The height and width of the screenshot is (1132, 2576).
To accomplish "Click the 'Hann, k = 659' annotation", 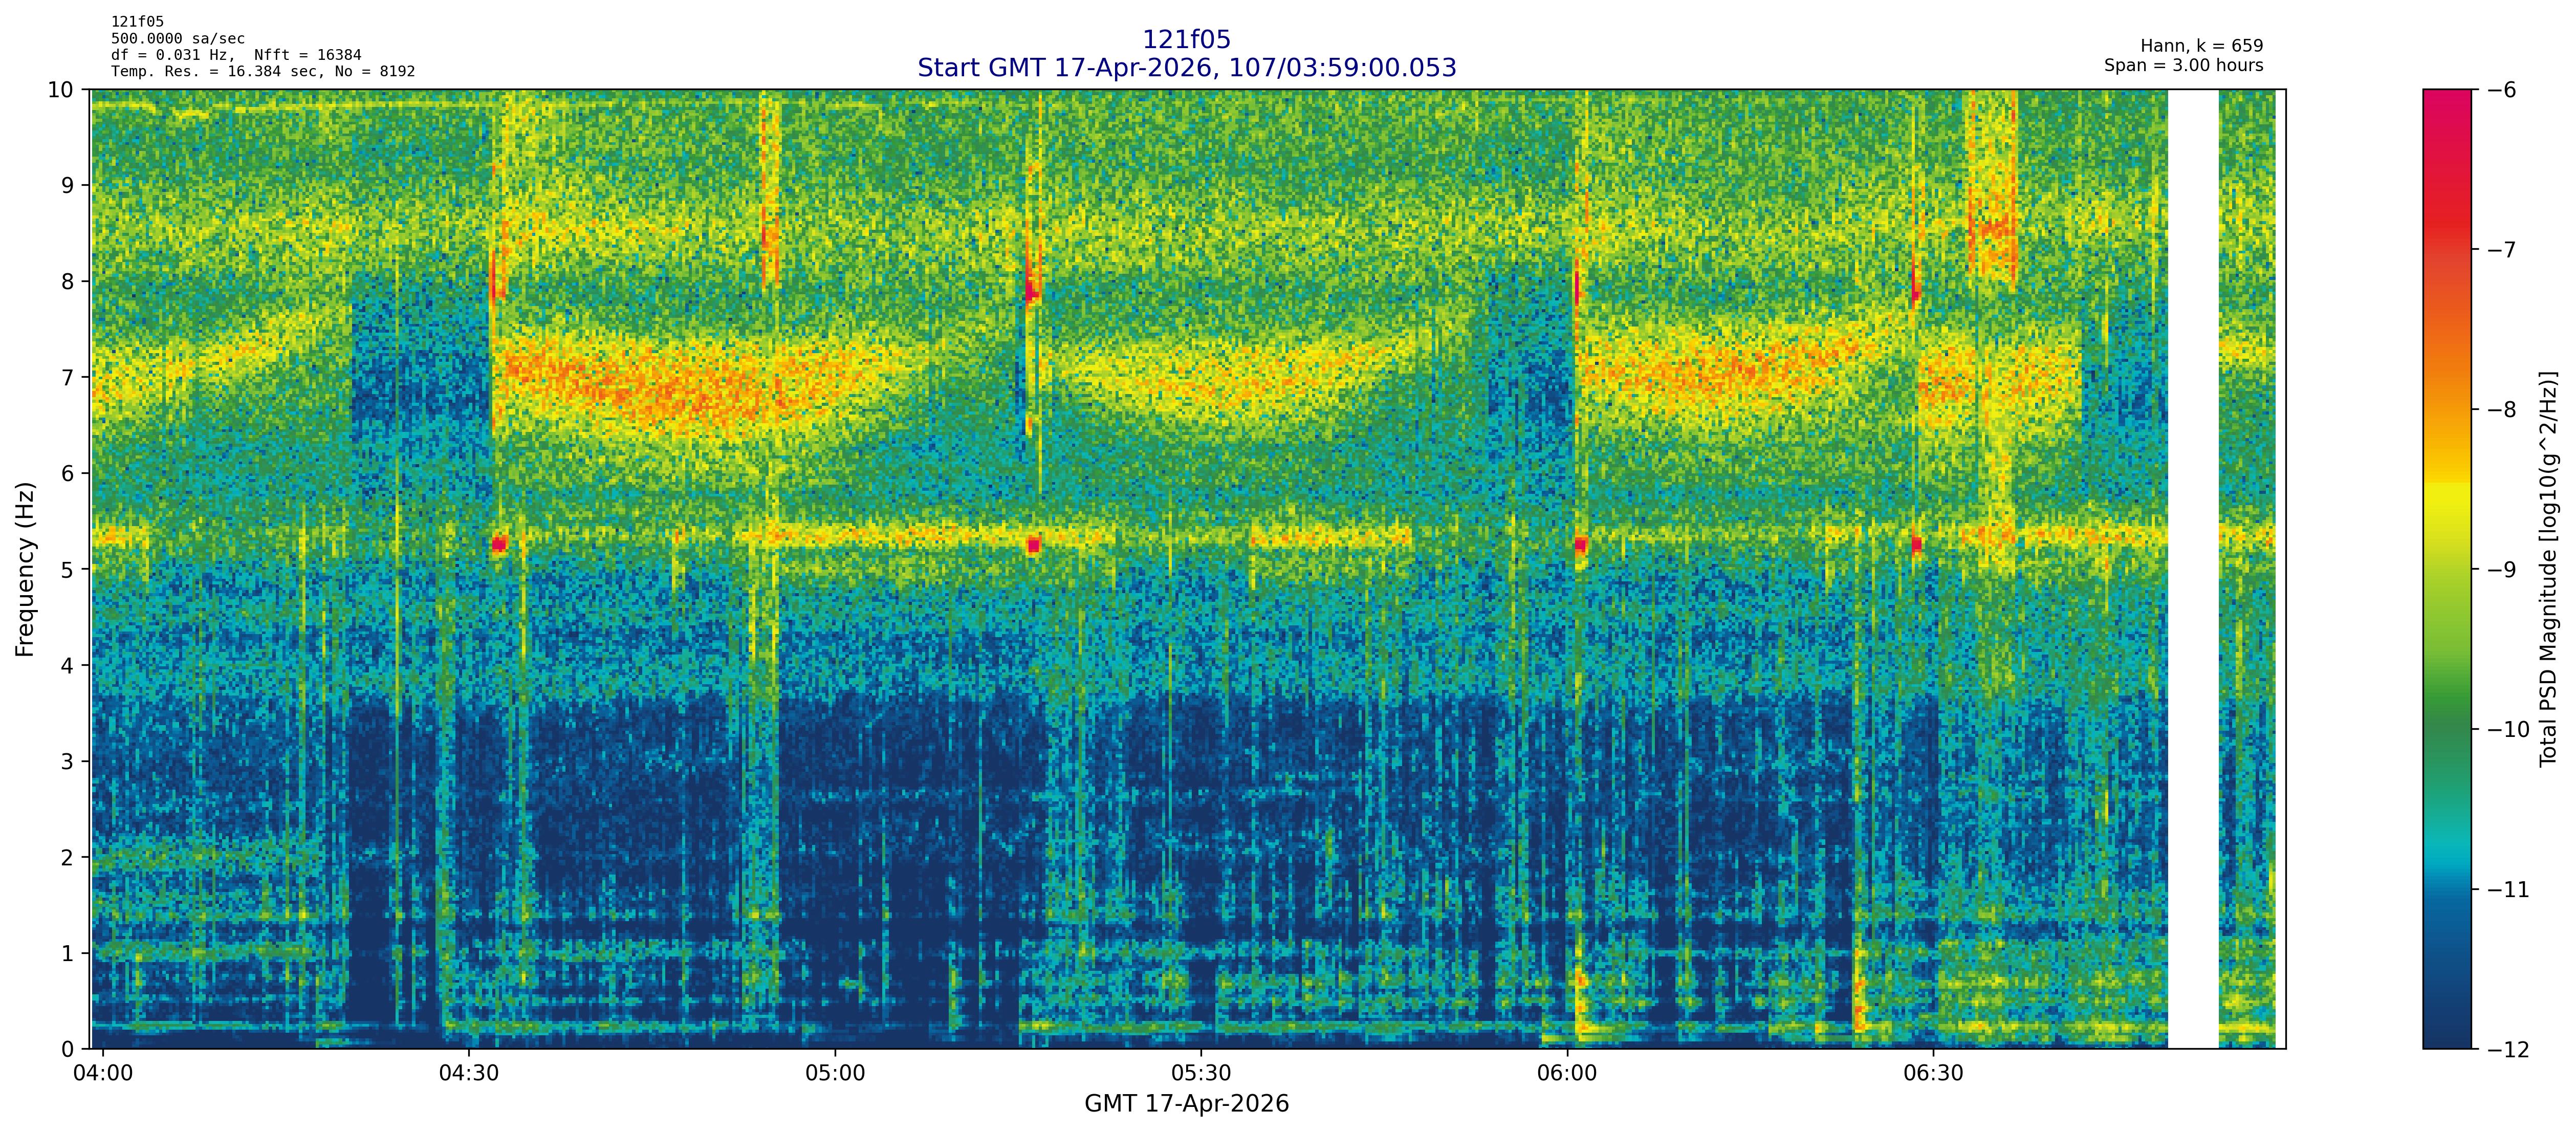I will click(x=2201, y=46).
